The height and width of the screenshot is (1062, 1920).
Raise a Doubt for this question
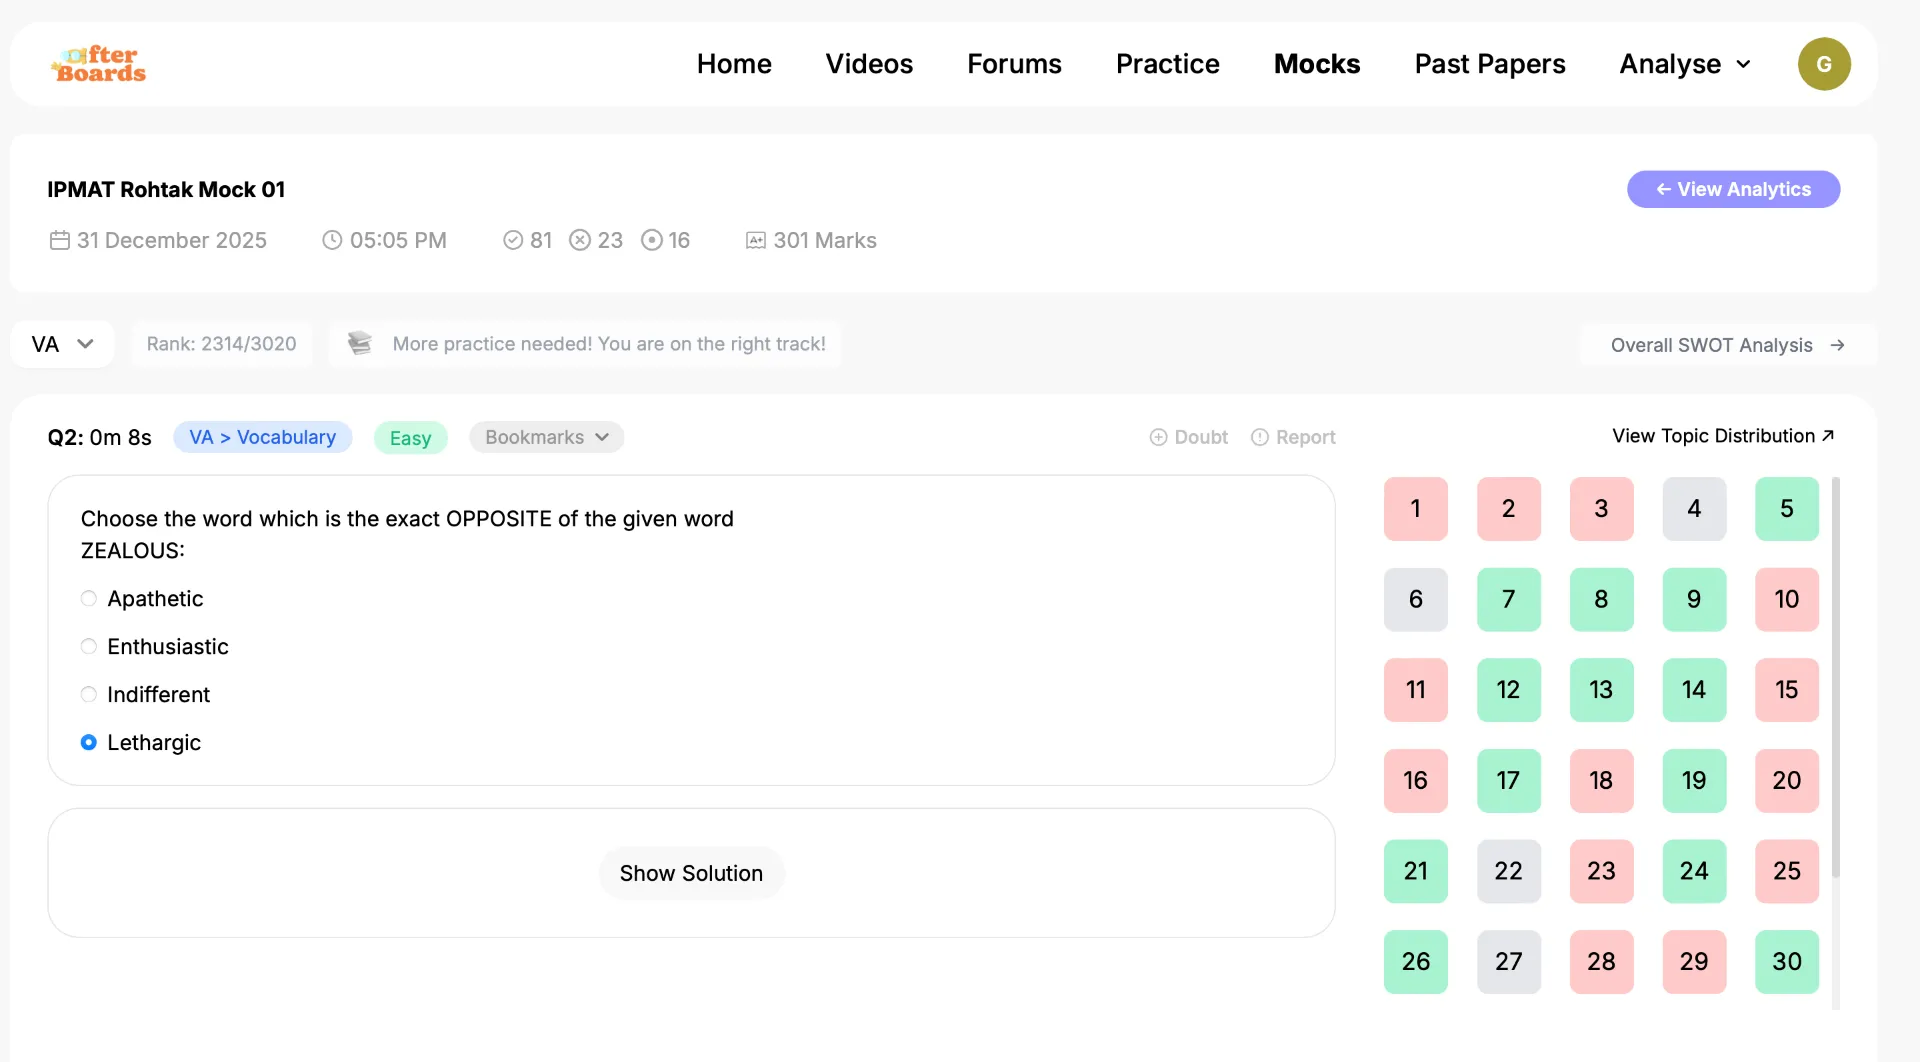(x=1189, y=437)
